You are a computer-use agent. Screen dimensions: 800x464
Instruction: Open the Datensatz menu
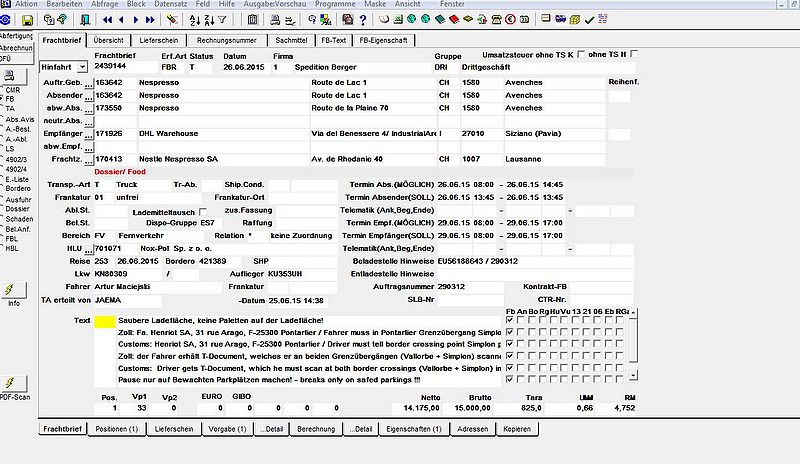(x=170, y=4)
